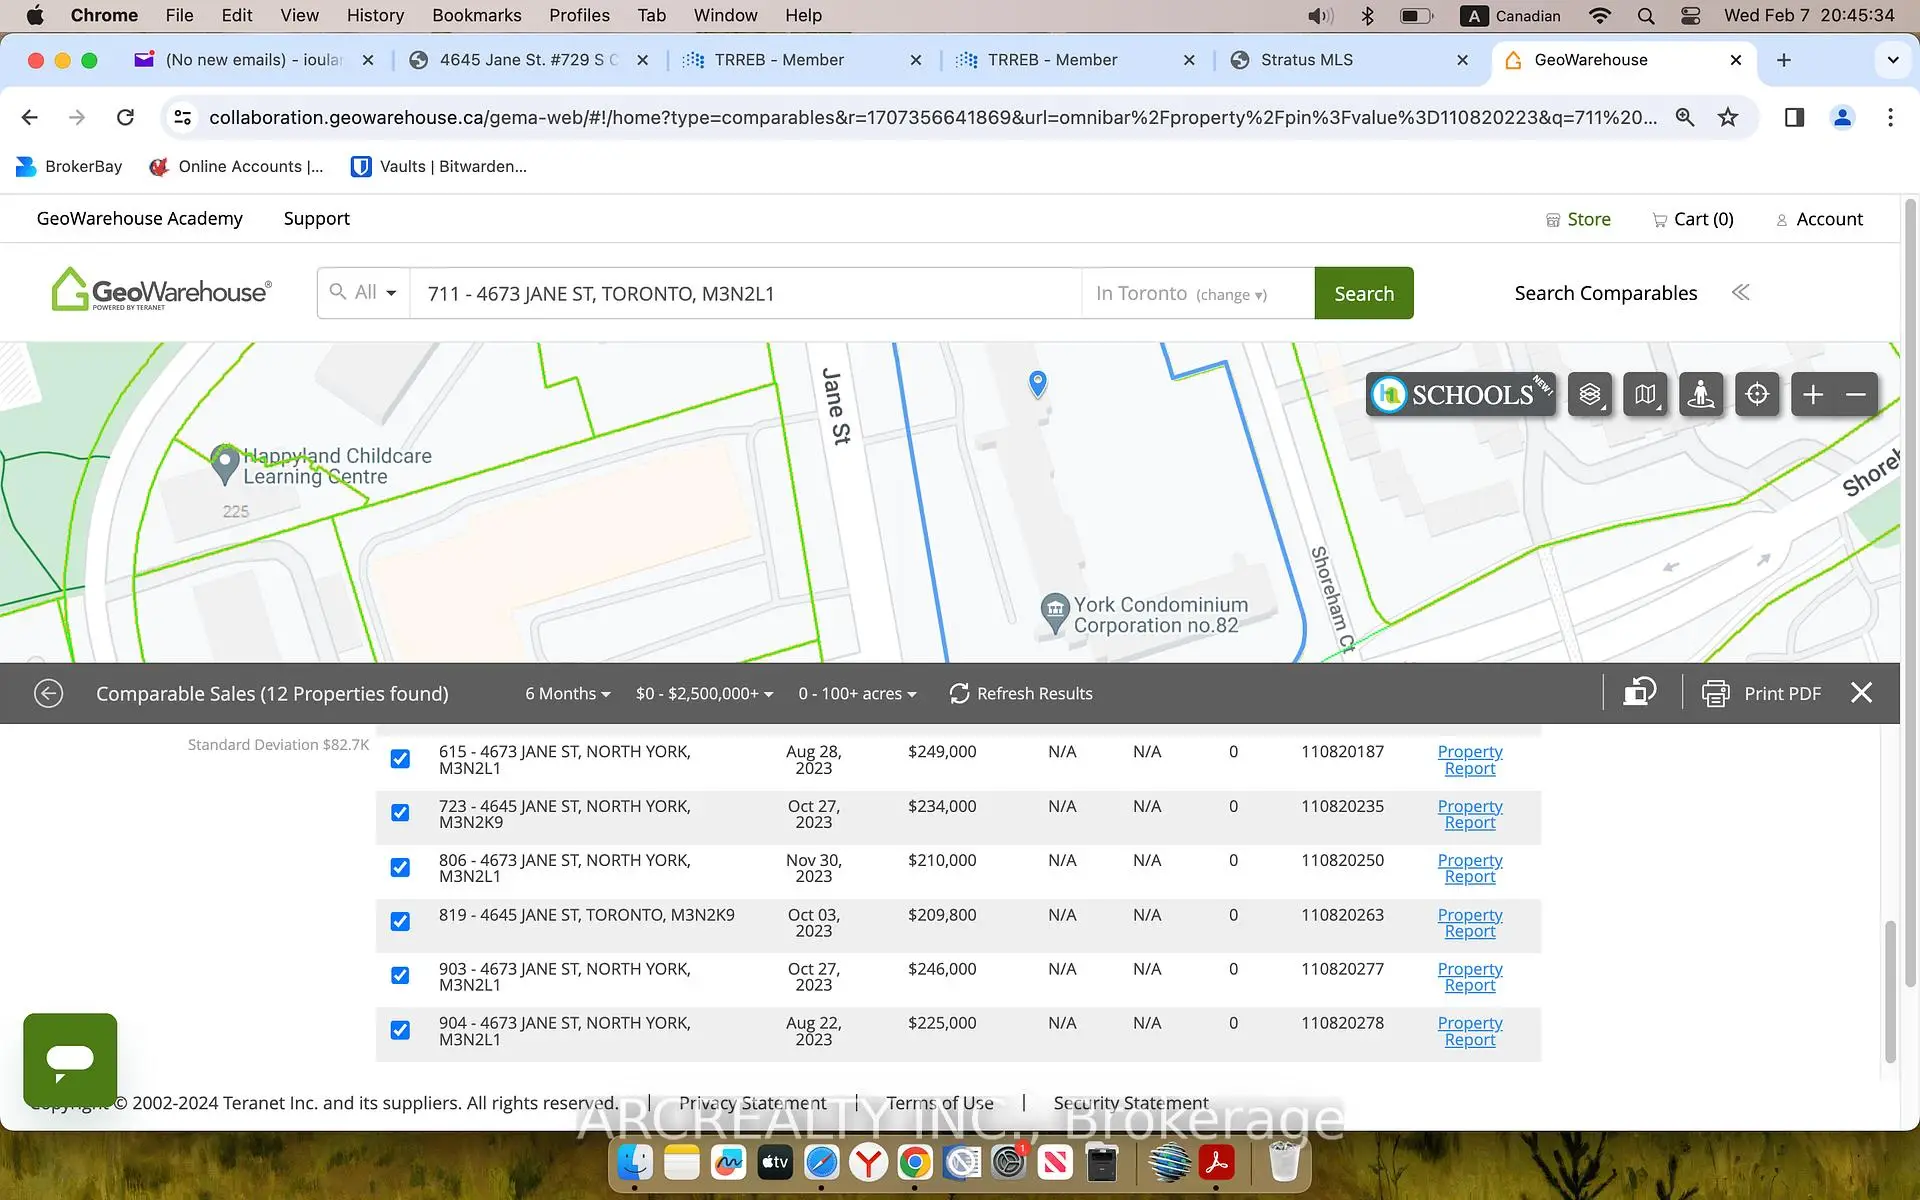
Task: Zoom in the map with plus
Action: [1813, 395]
